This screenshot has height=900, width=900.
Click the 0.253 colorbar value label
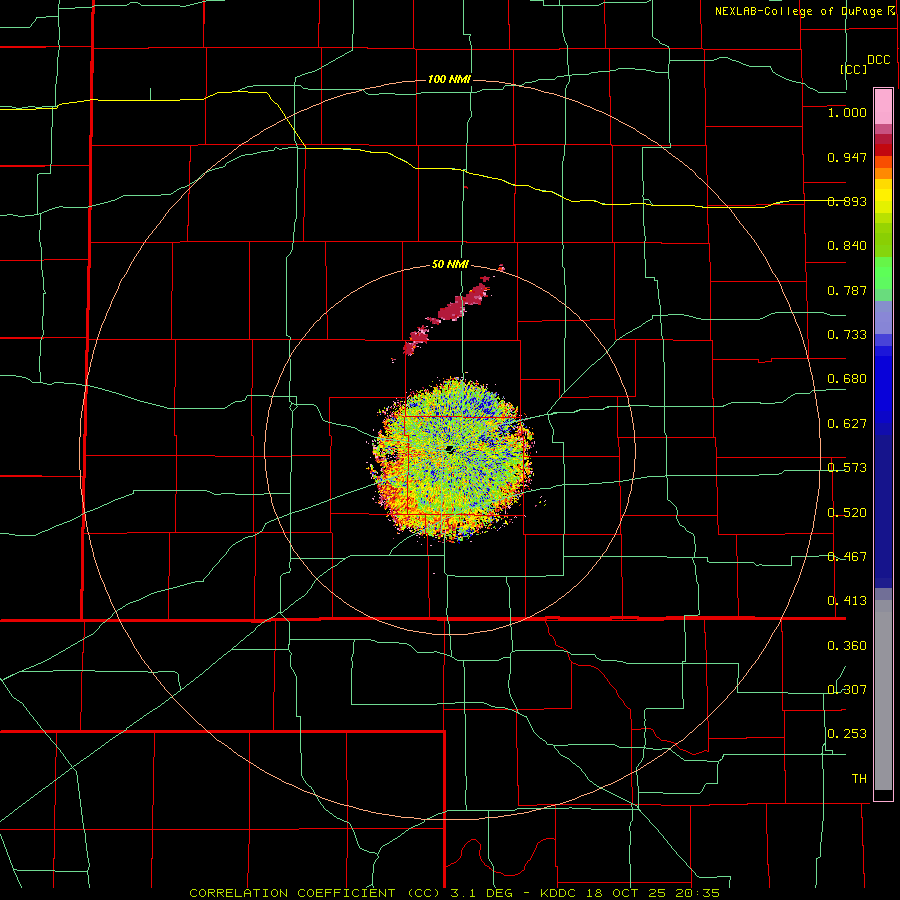tap(847, 734)
